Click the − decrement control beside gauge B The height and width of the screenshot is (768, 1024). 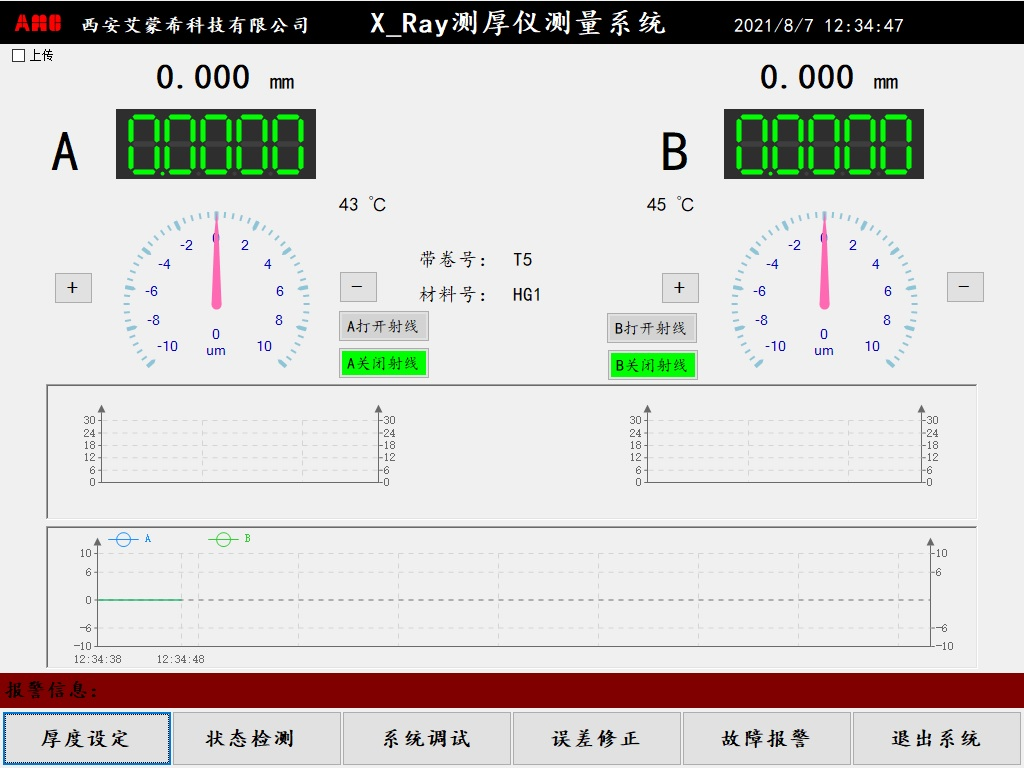point(963,287)
